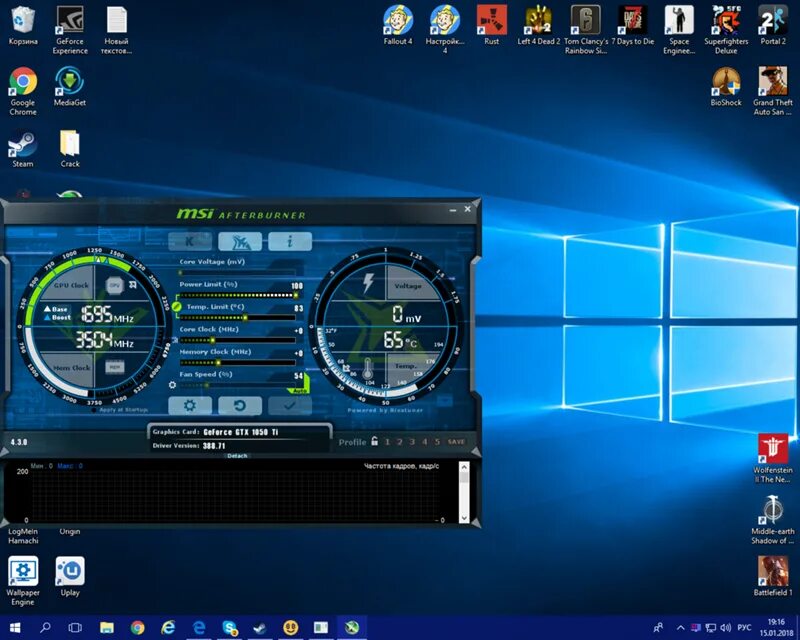Minimize the MSI Afterburner window

(x=453, y=210)
